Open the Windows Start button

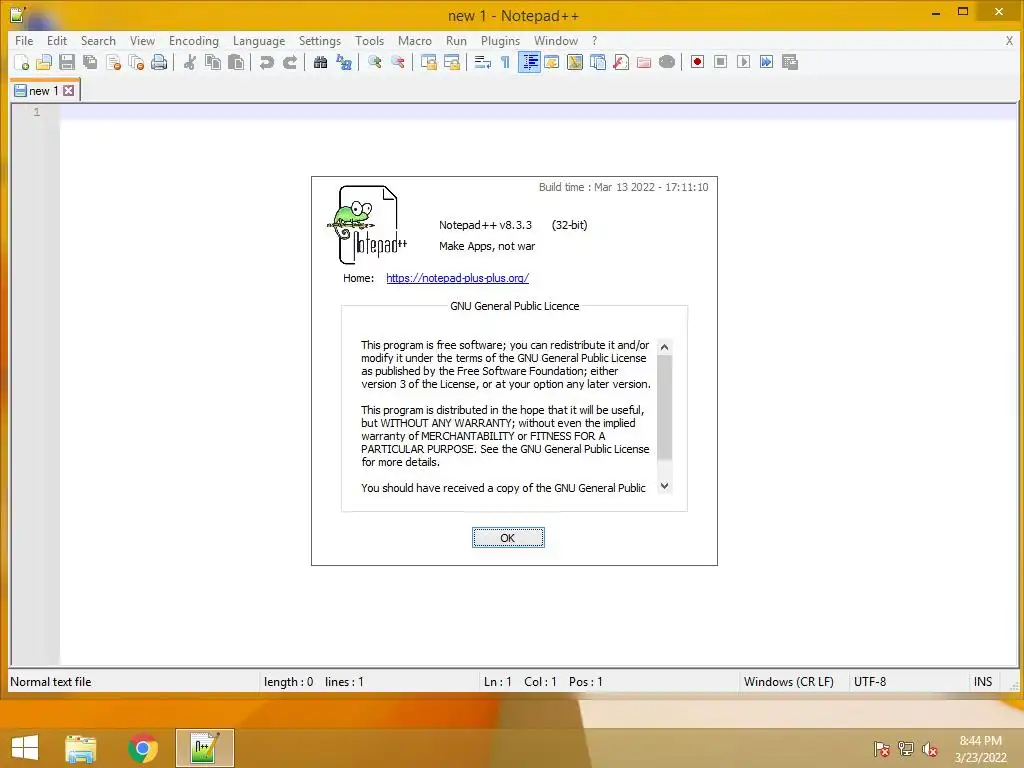pos(25,748)
